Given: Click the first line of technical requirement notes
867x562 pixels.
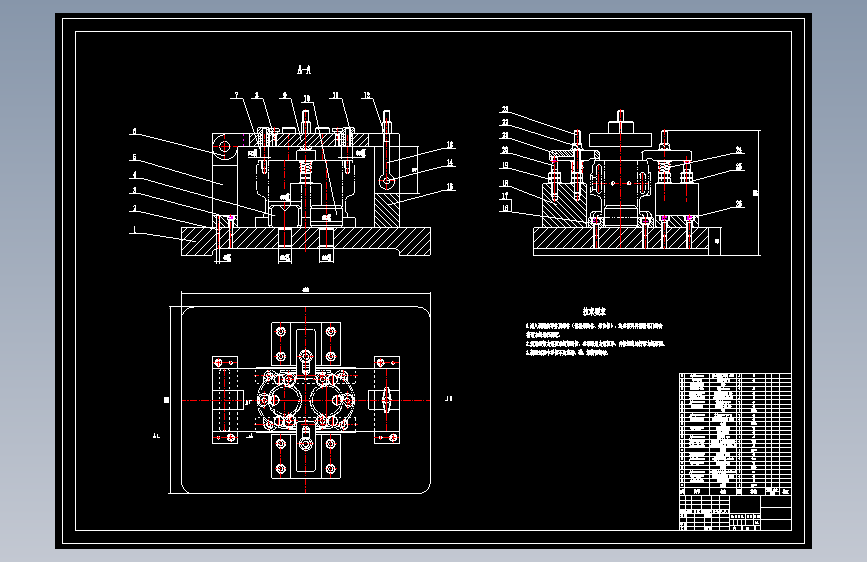Looking at the screenshot, I should pos(594,326).
